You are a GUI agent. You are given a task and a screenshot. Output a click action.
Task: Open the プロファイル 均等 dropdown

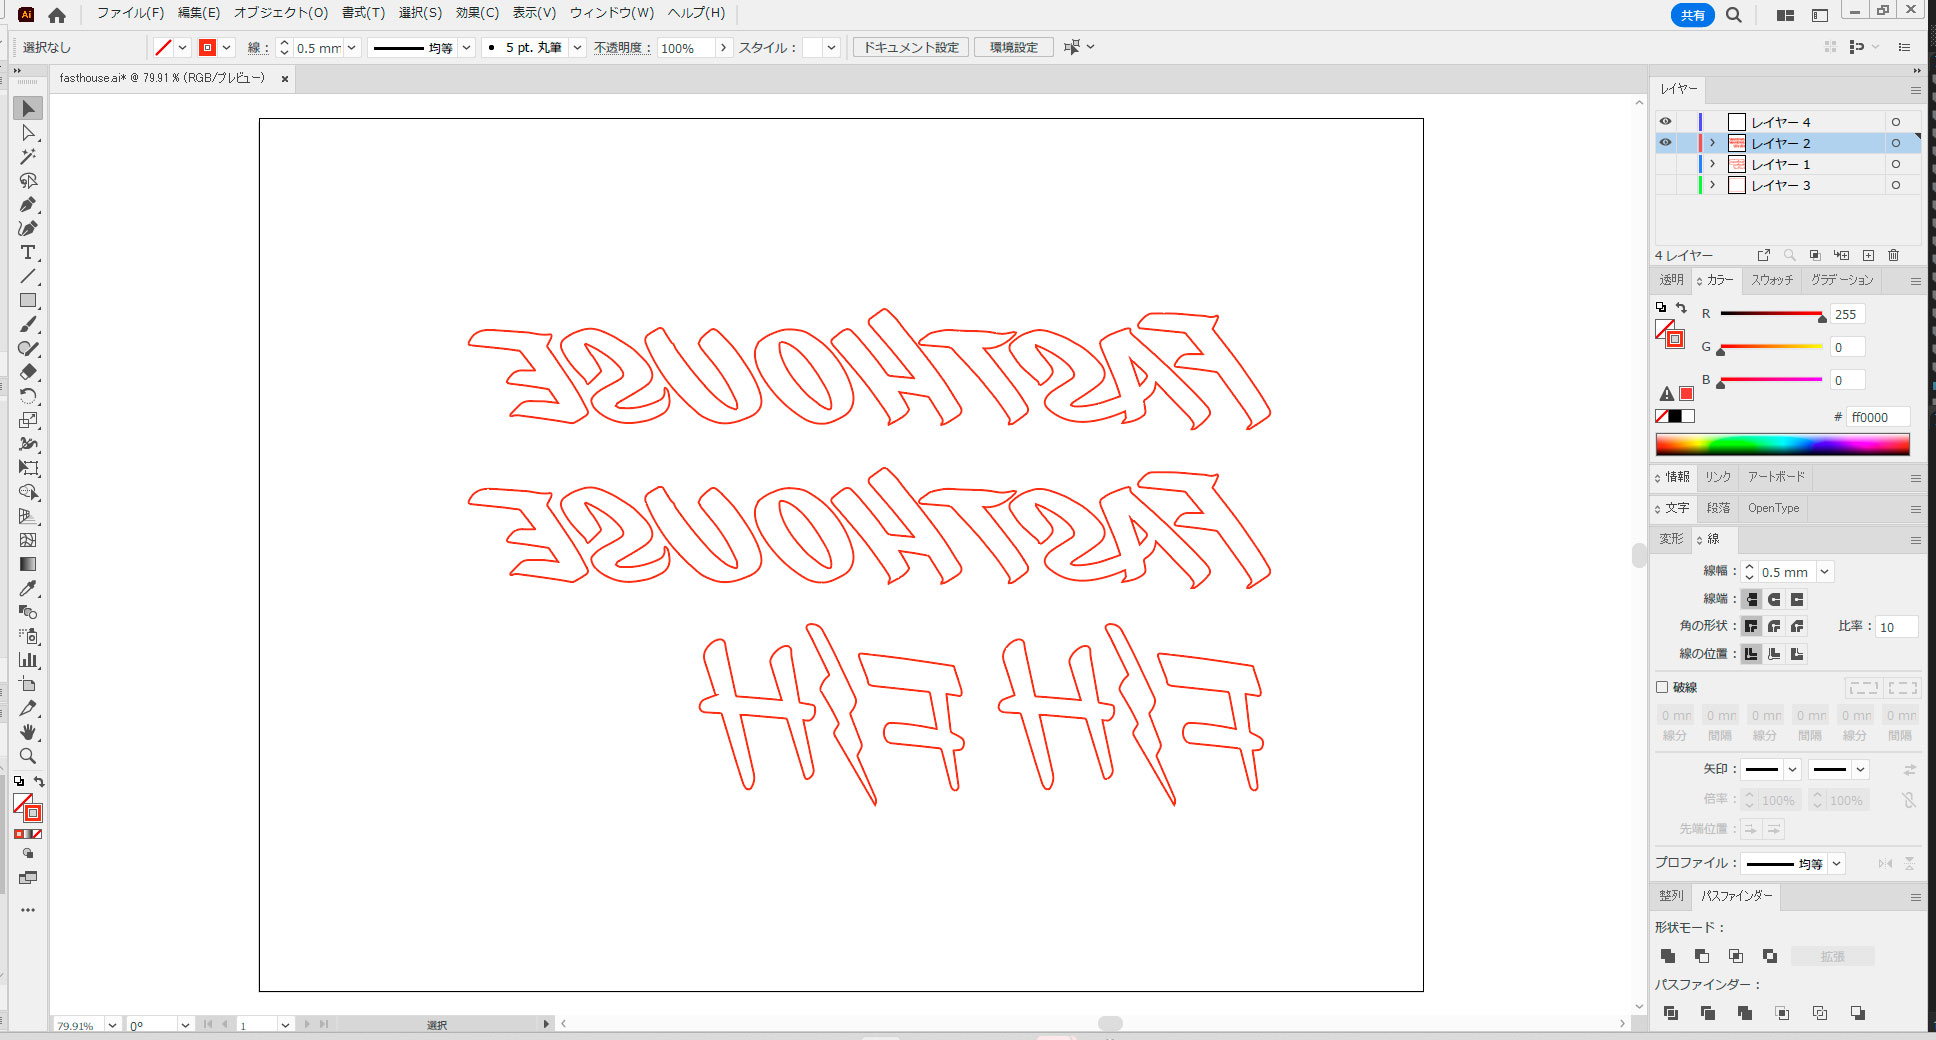click(x=1837, y=863)
